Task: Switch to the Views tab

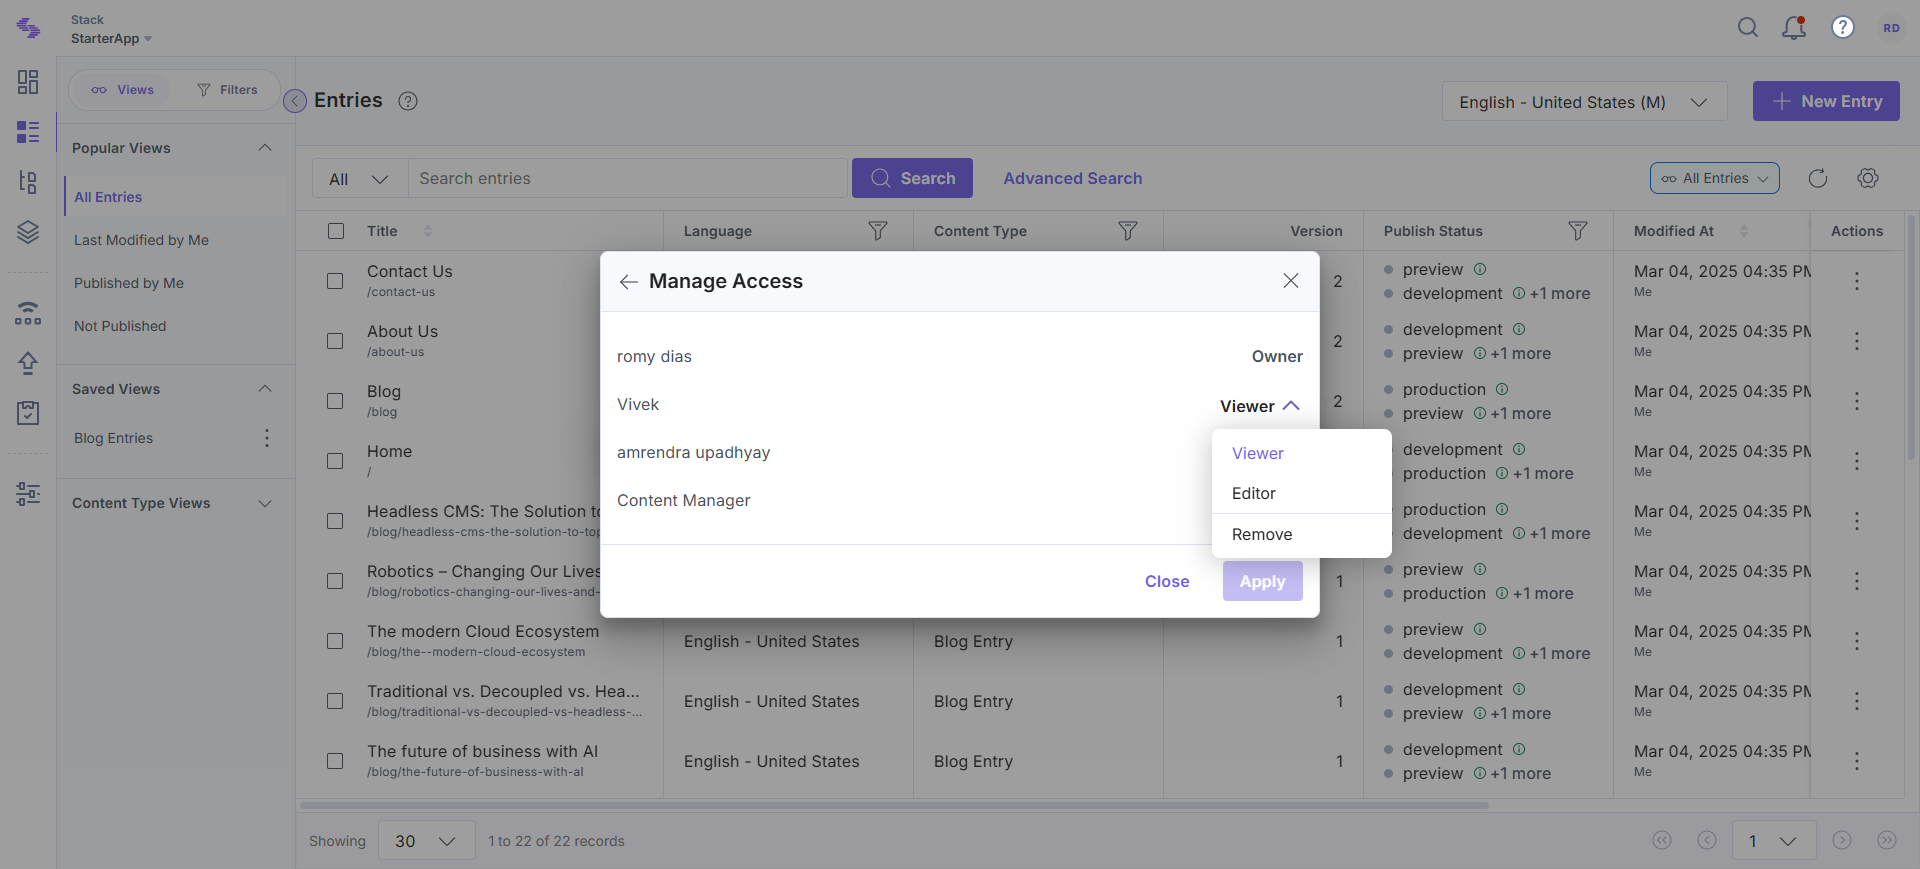Action: pos(122,90)
